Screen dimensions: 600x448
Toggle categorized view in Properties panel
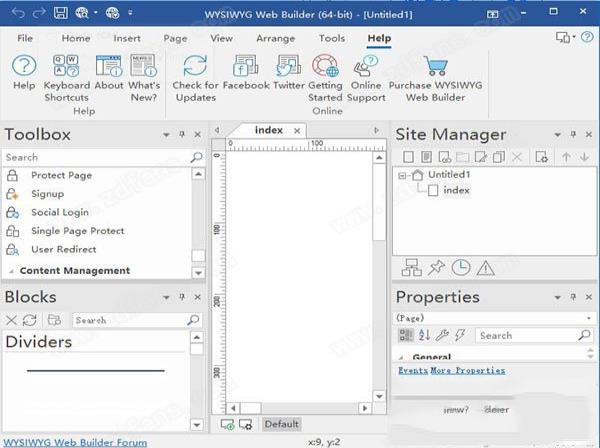(x=405, y=336)
